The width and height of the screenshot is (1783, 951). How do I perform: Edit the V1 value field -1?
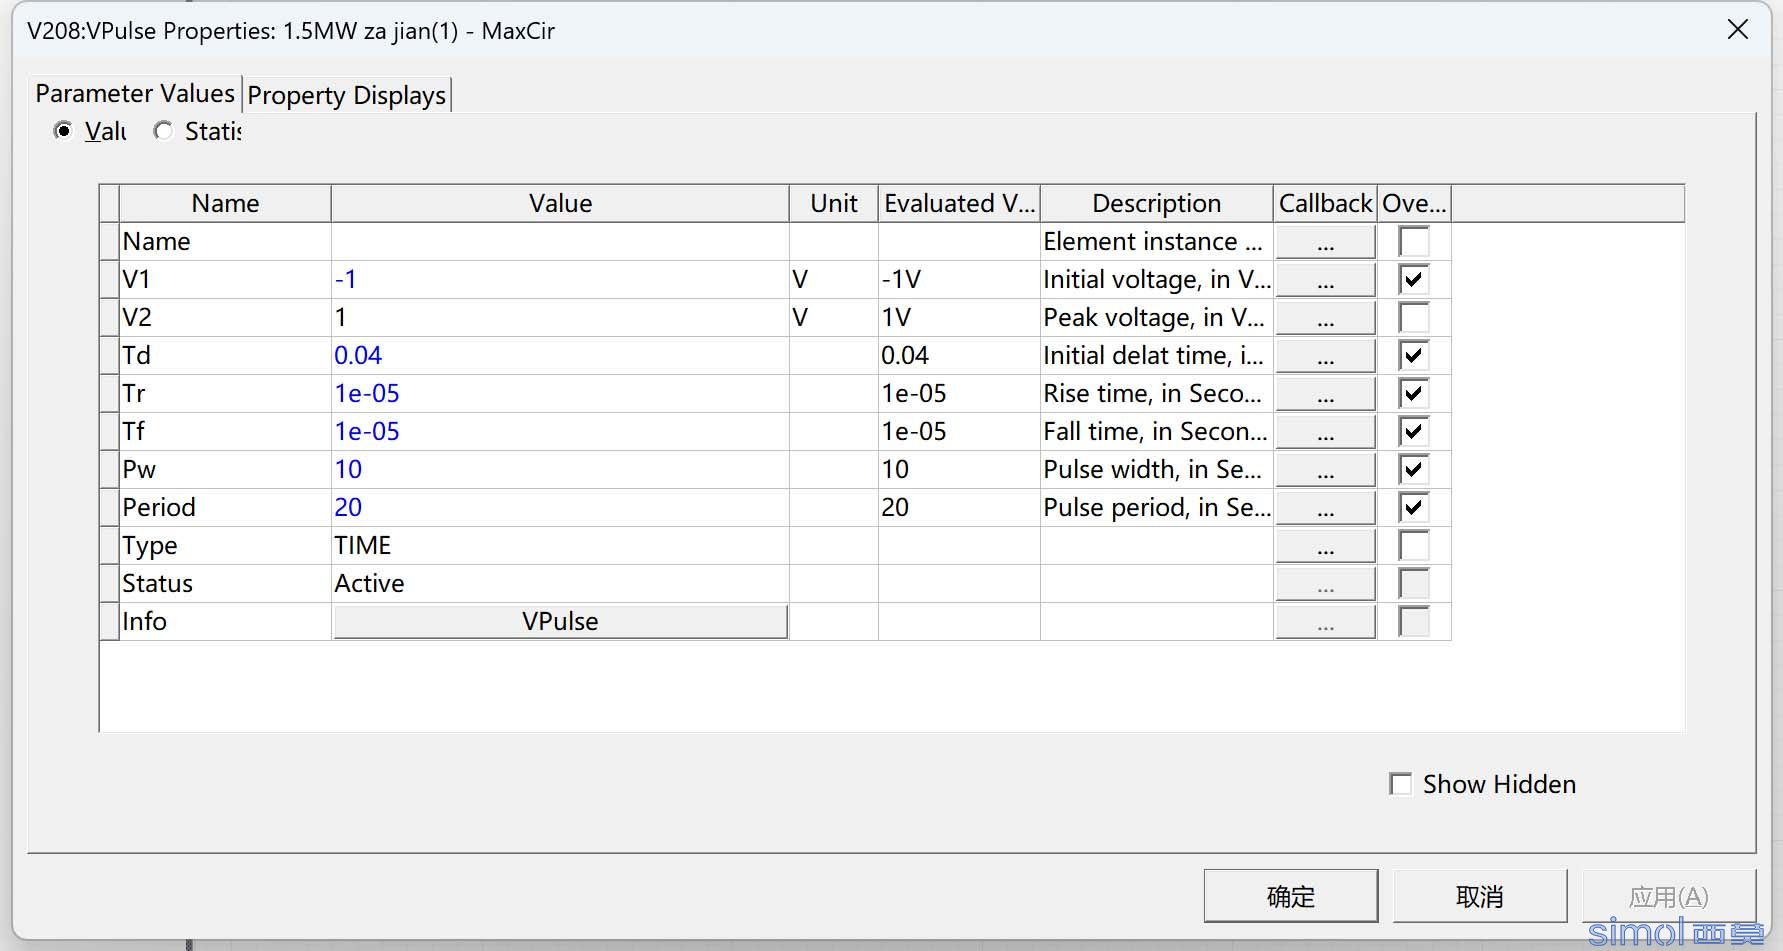560,280
